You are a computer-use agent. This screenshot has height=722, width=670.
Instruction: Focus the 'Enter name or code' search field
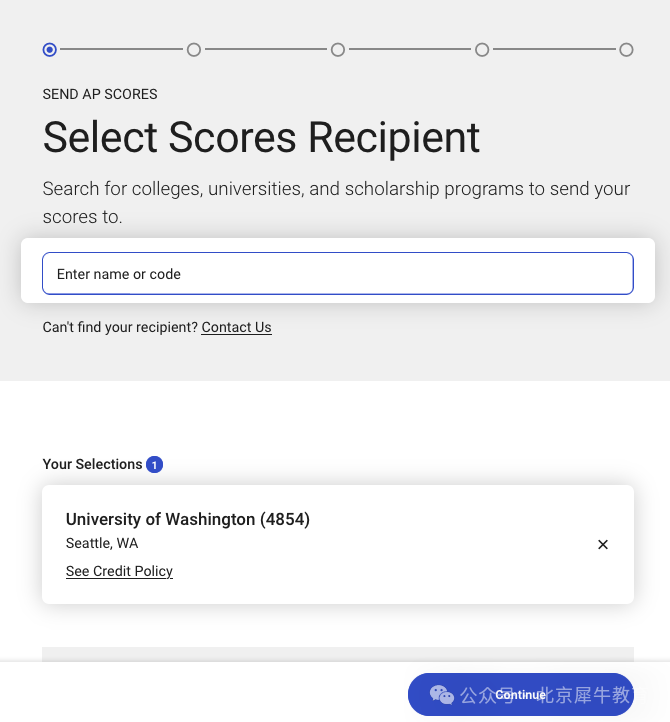(338, 274)
